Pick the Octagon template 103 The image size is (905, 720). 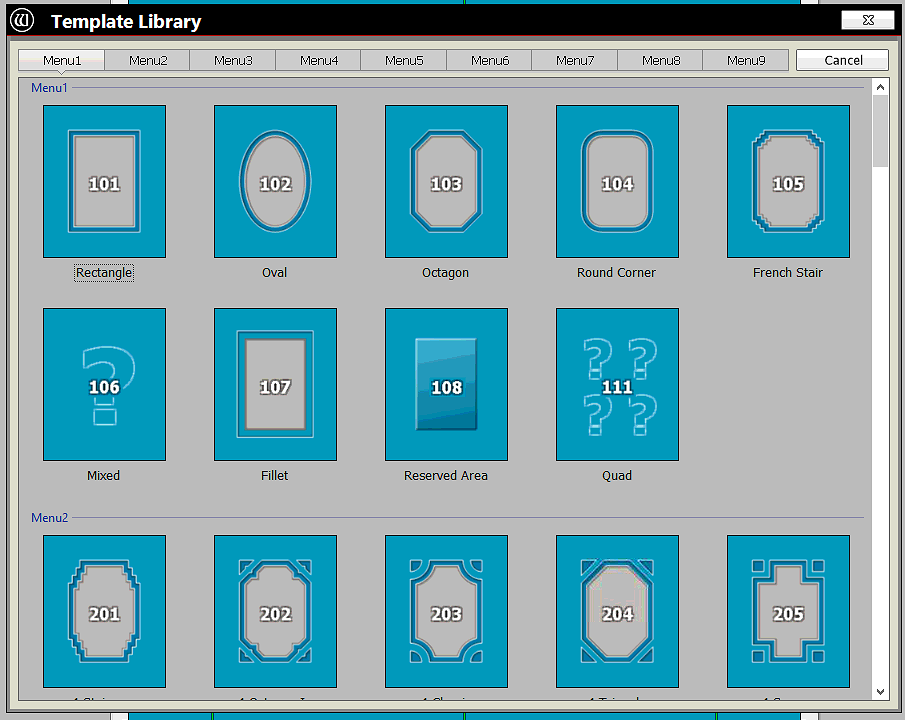446,182
